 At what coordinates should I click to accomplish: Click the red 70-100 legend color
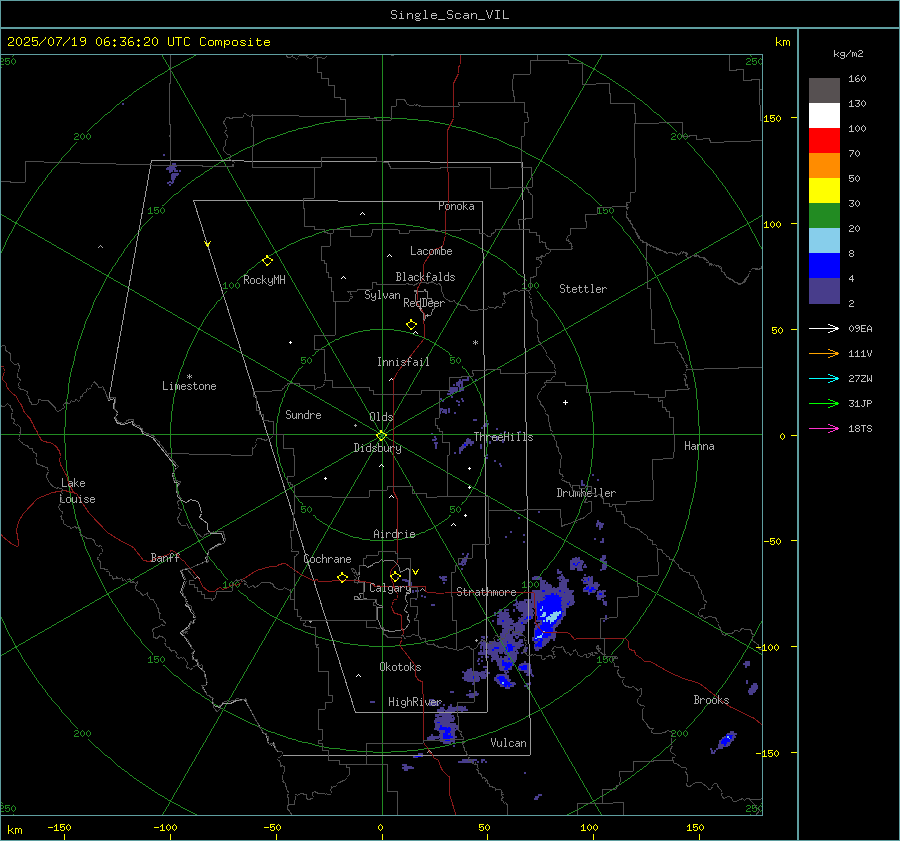pos(824,141)
